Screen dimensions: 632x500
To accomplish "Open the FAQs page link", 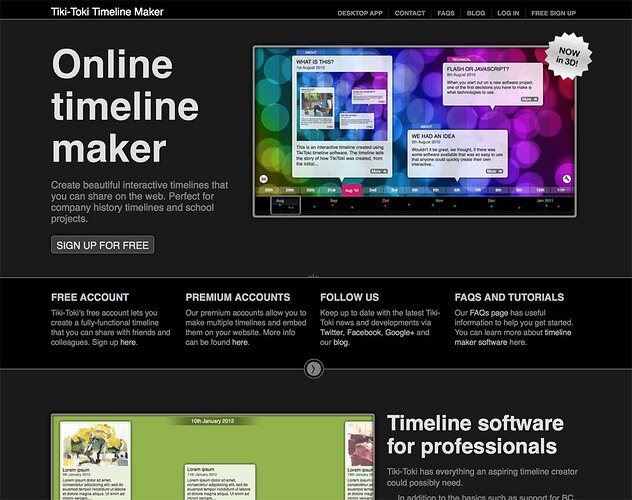I will click(x=489, y=313).
